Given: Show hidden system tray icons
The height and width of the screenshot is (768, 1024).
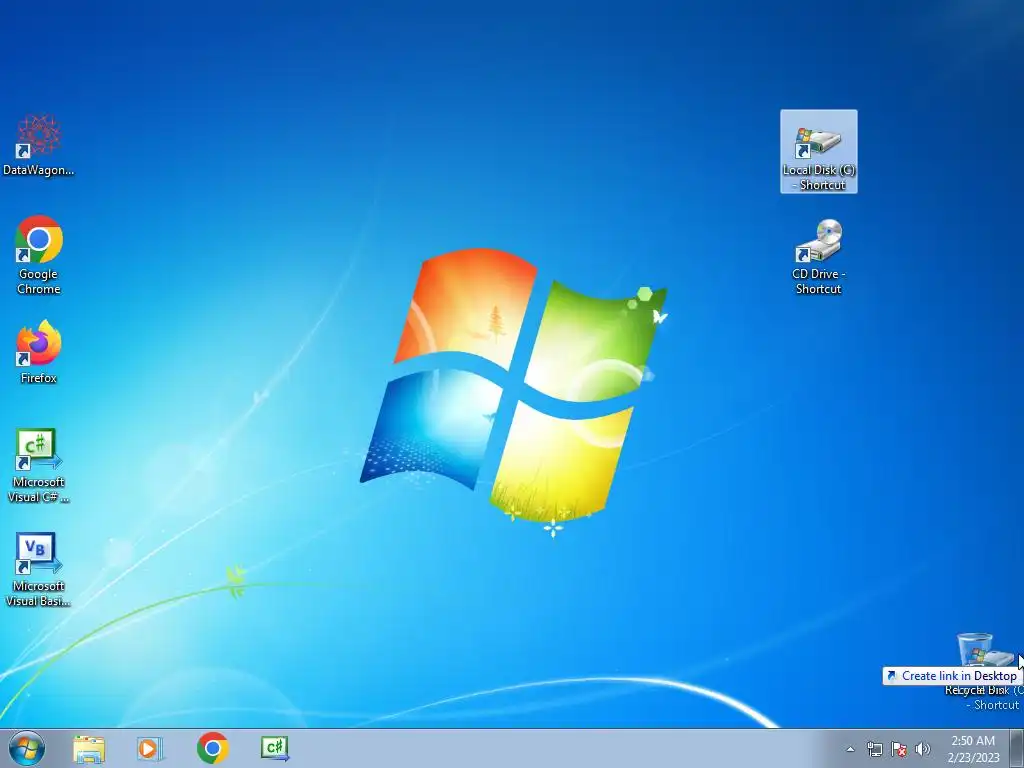Looking at the screenshot, I should [x=850, y=749].
